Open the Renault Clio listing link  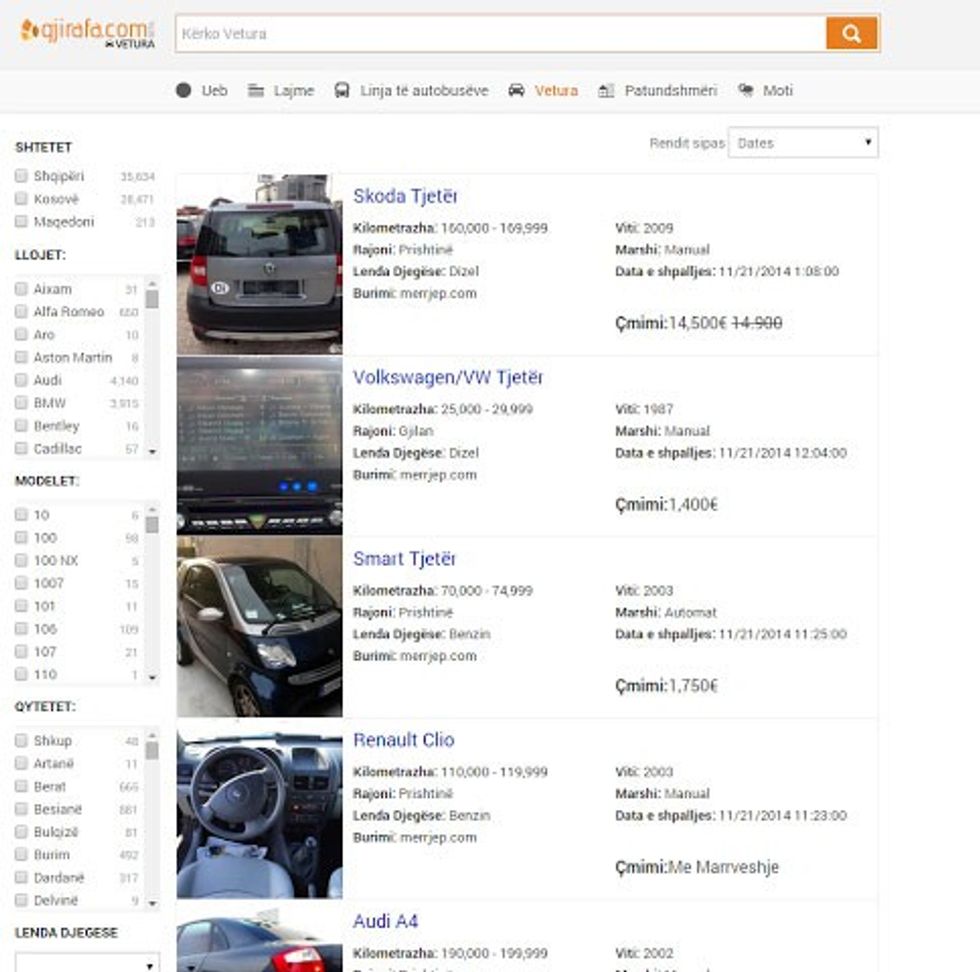click(403, 740)
